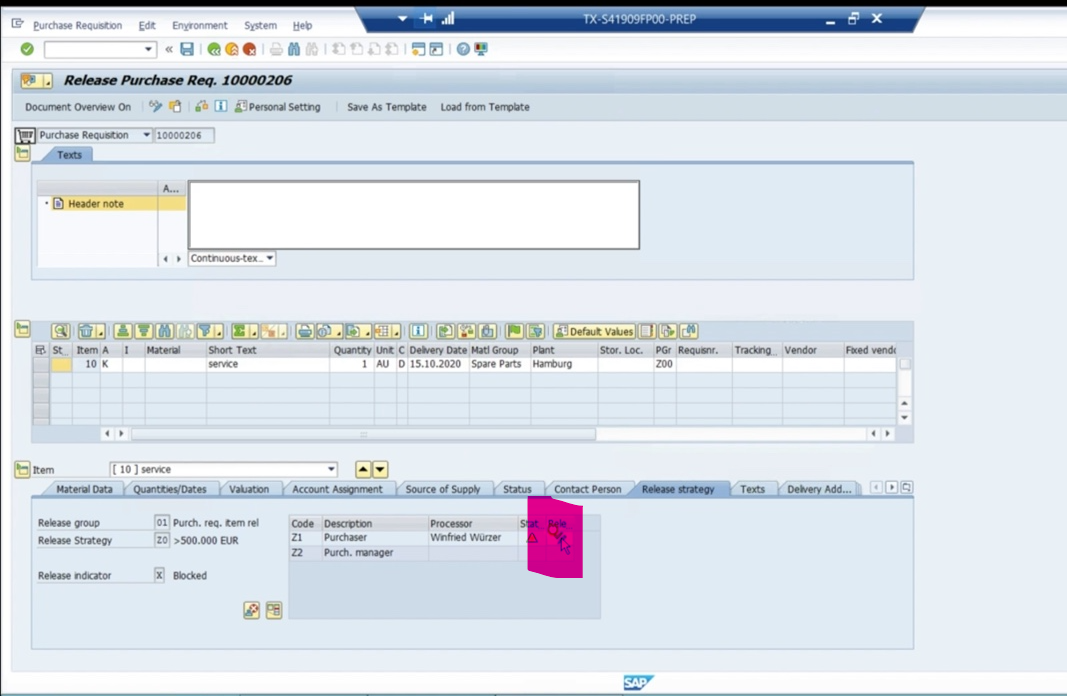Click the item grid Details magnifier icon
This screenshot has height=696, width=1067.
pyautogui.click(x=61, y=331)
